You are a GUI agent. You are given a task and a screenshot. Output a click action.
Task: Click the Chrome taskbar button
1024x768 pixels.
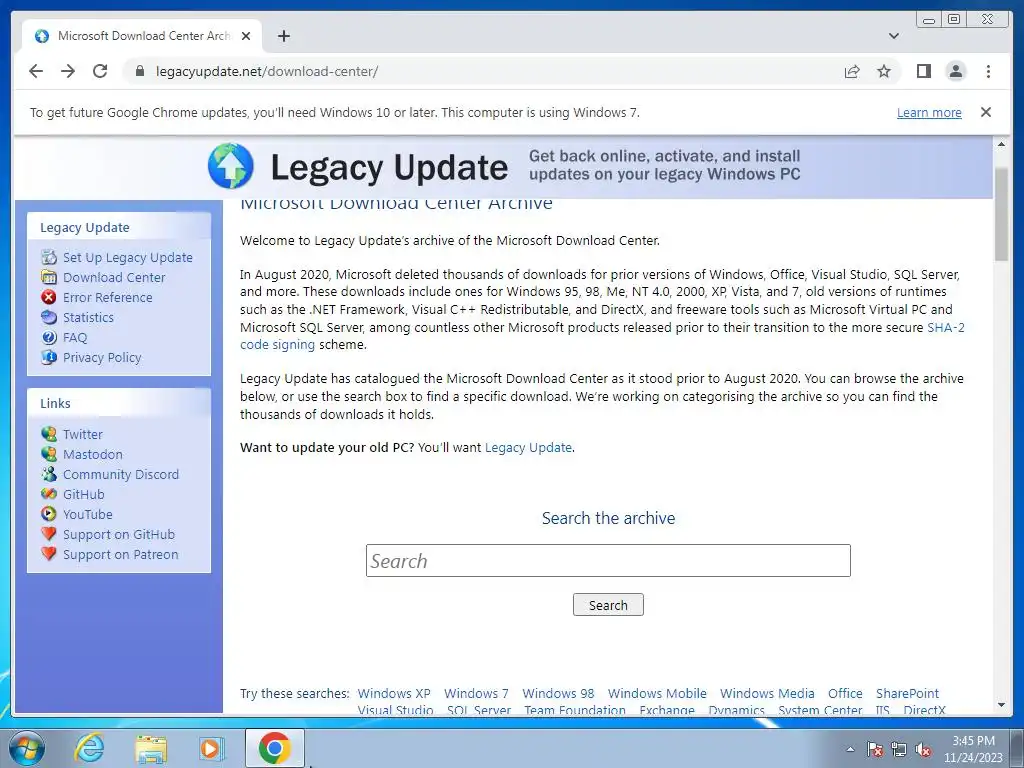pyautogui.click(x=275, y=748)
